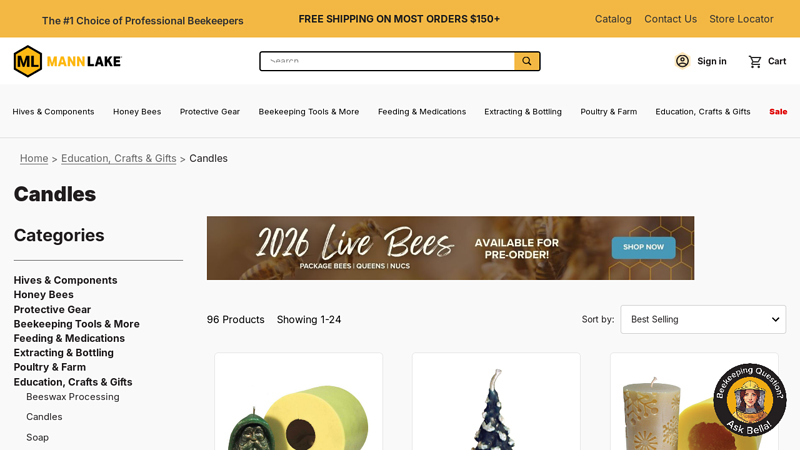
Task: Open the blue Christmas tree candle product
Action: 496,403
